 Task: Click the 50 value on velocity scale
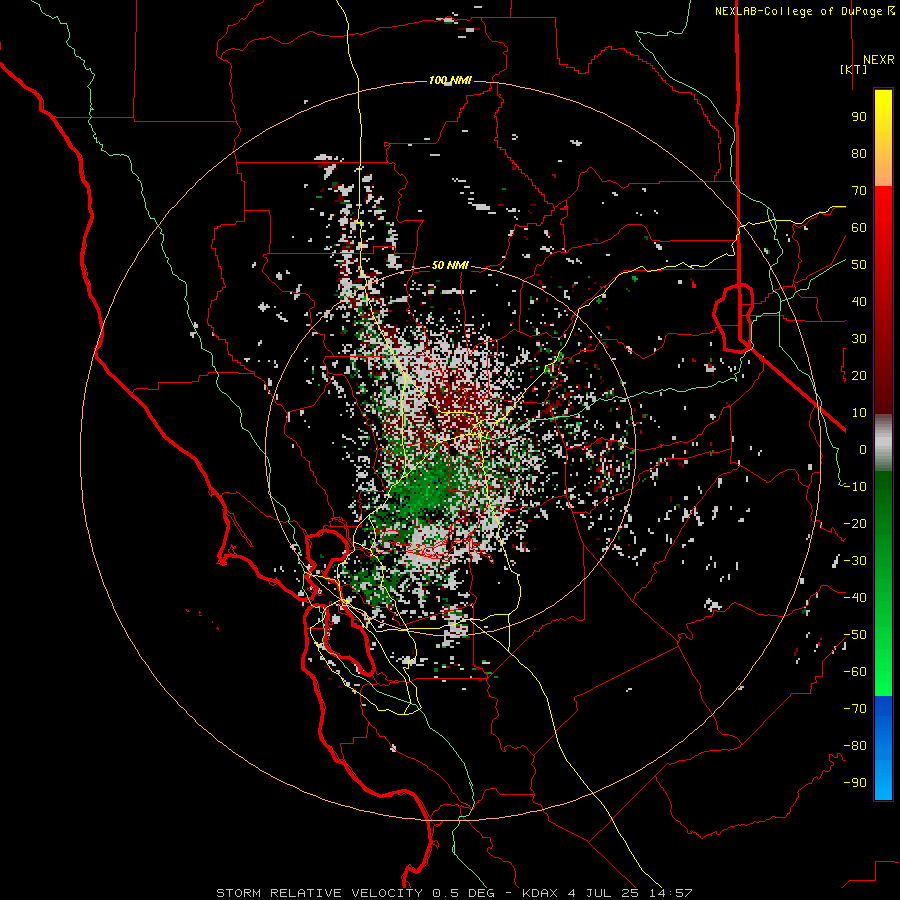click(859, 265)
